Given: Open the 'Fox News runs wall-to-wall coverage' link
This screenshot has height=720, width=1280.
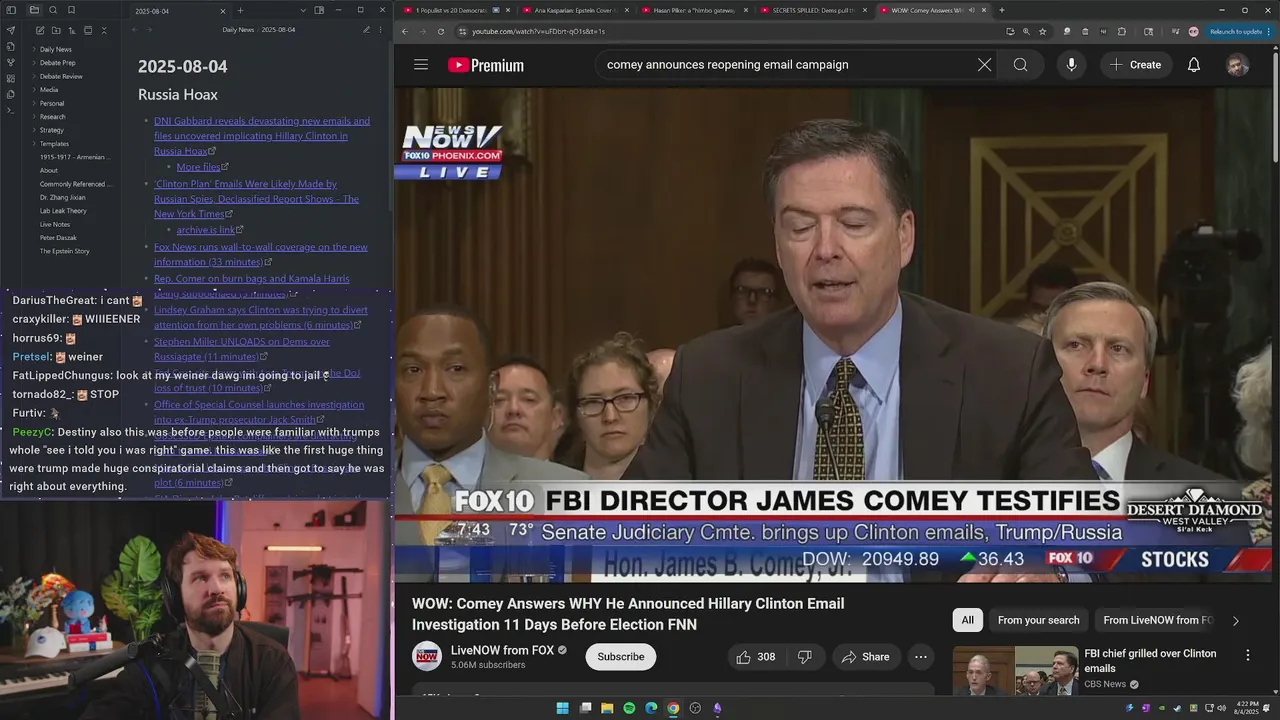Looking at the screenshot, I should click(x=261, y=254).
